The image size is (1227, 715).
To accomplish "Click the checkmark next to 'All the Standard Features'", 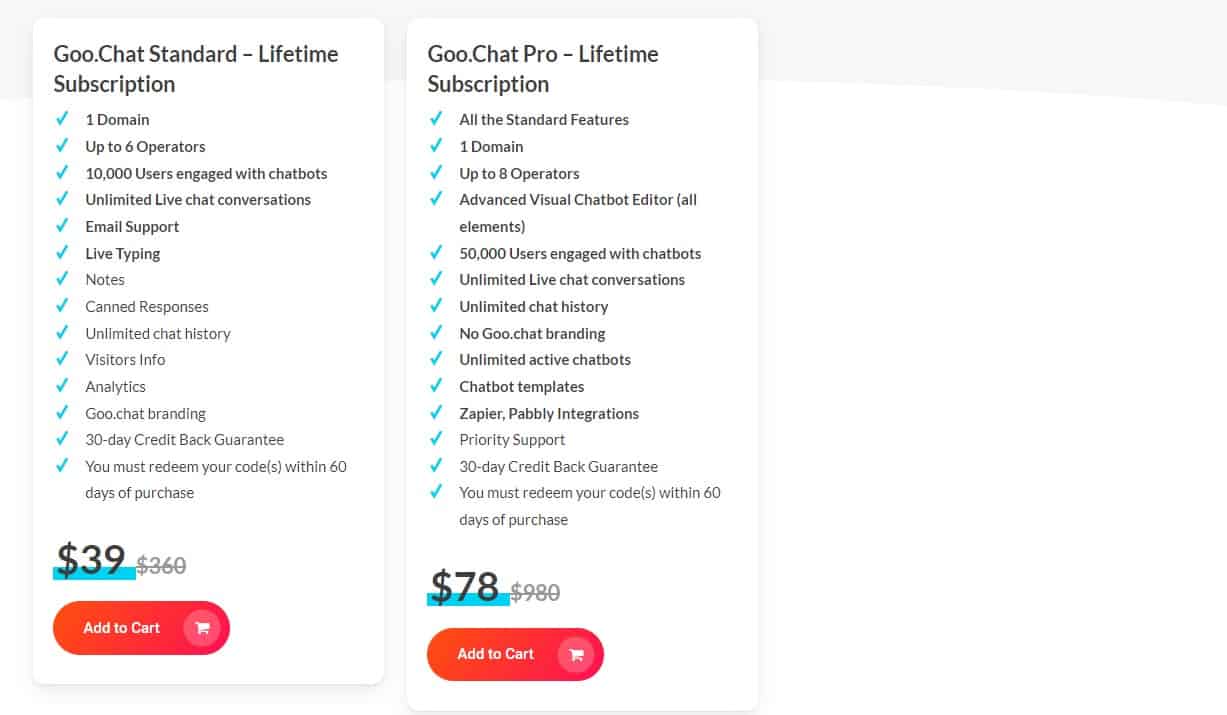I will coord(436,119).
